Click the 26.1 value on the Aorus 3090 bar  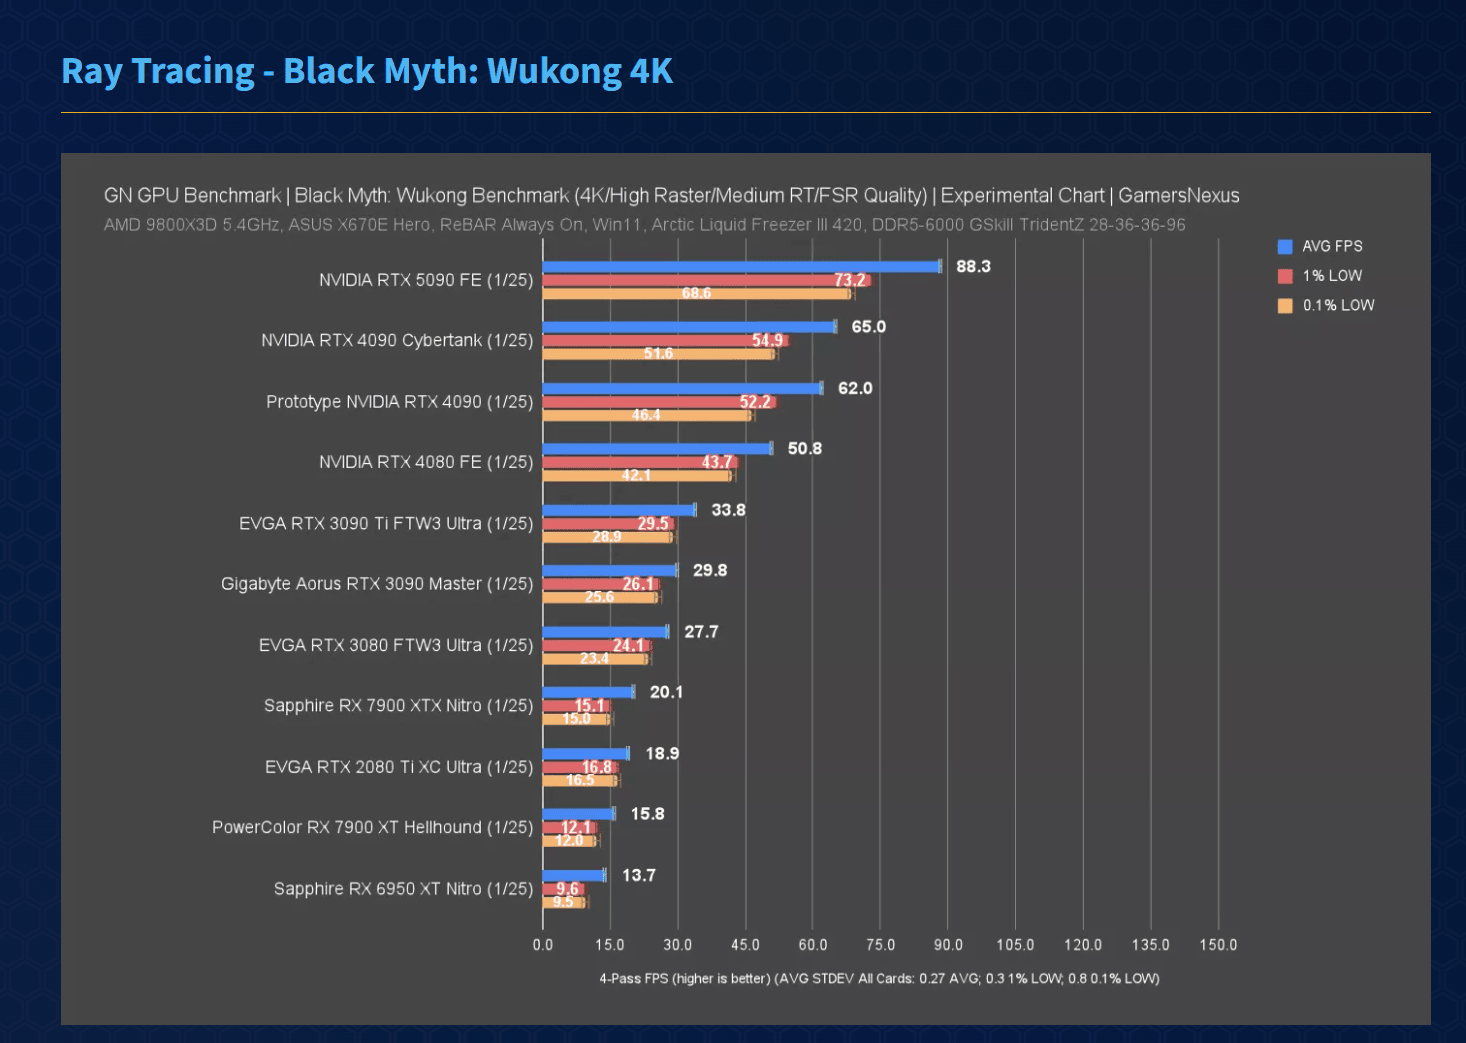coord(638,584)
